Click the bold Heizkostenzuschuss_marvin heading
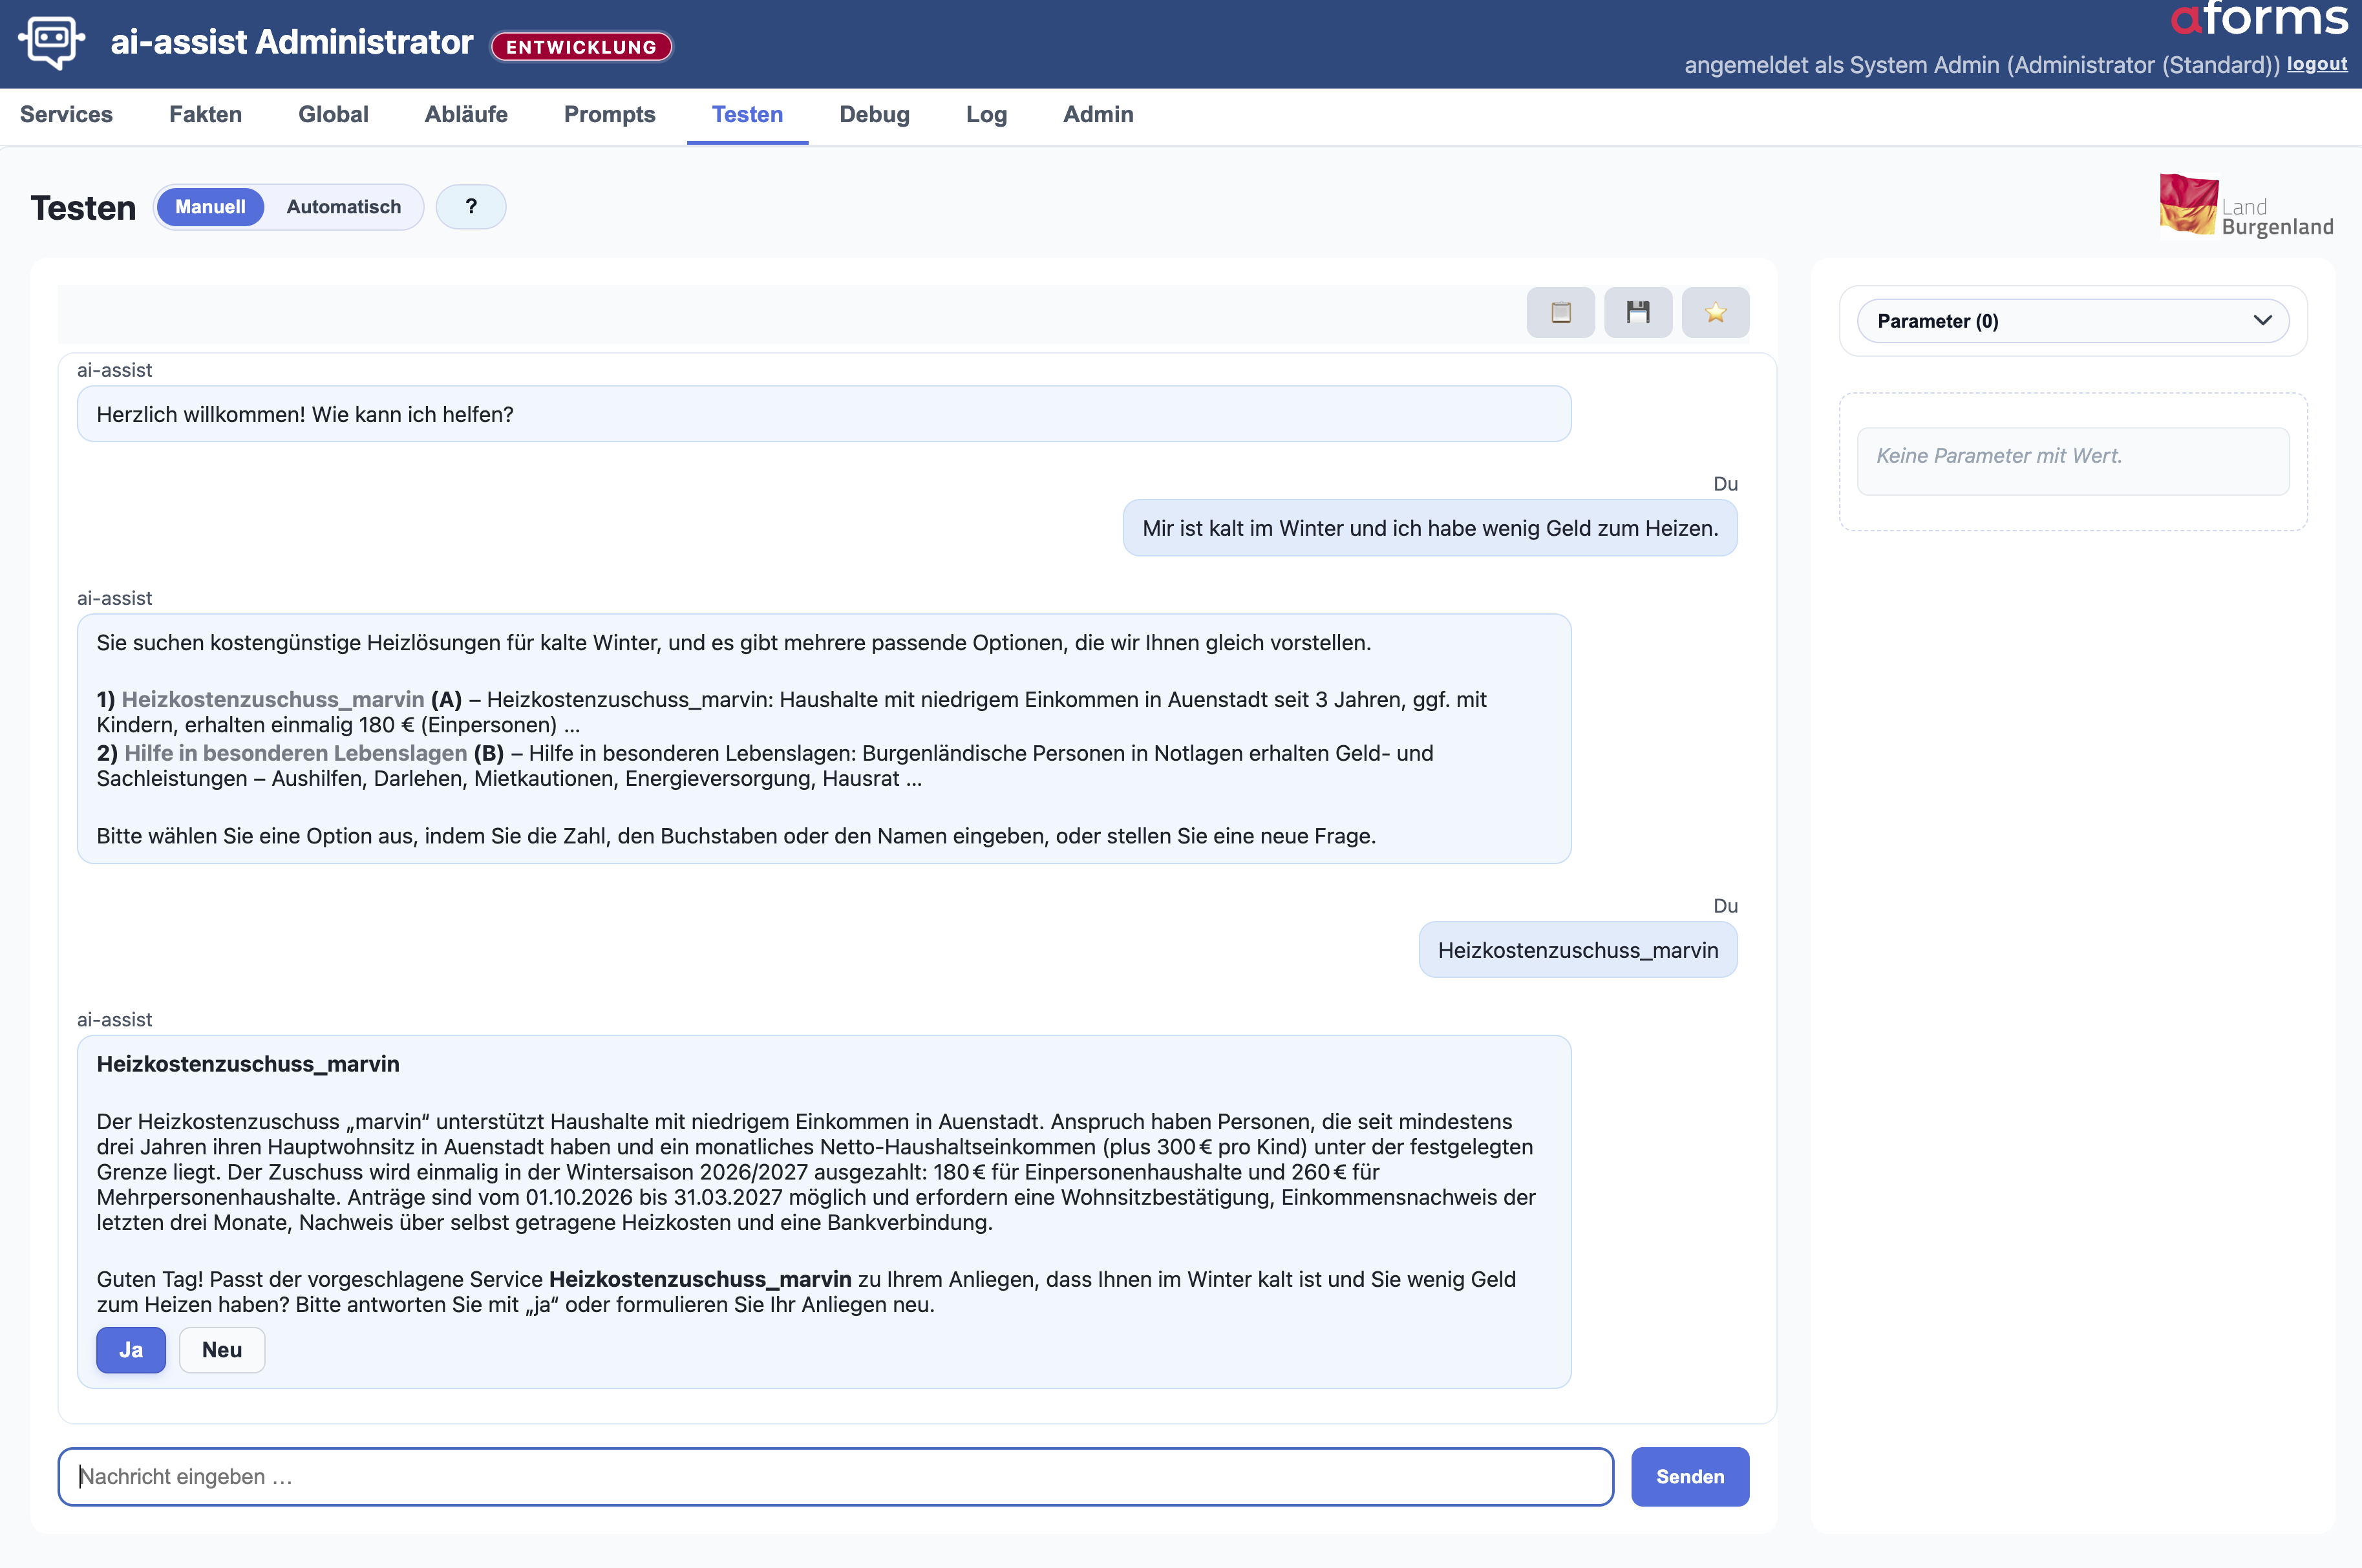The image size is (2362, 1568). (248, 1064)
